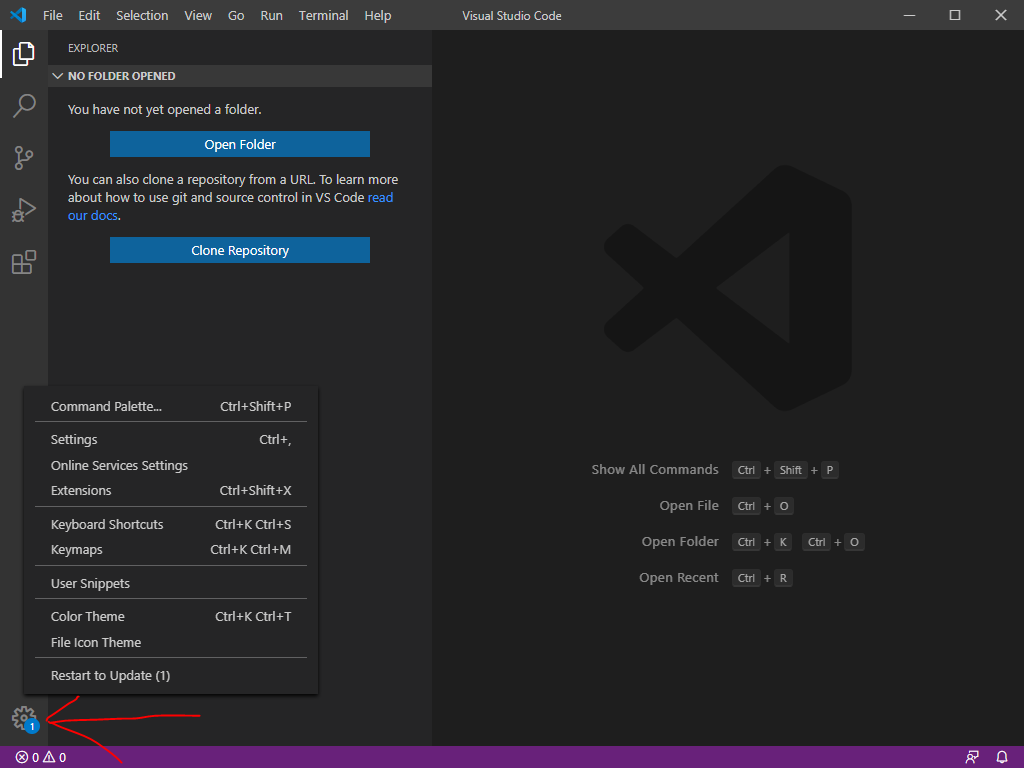The image size is (1024, 768).
Task: Open the Selection menu
Action: pos(142,15)
